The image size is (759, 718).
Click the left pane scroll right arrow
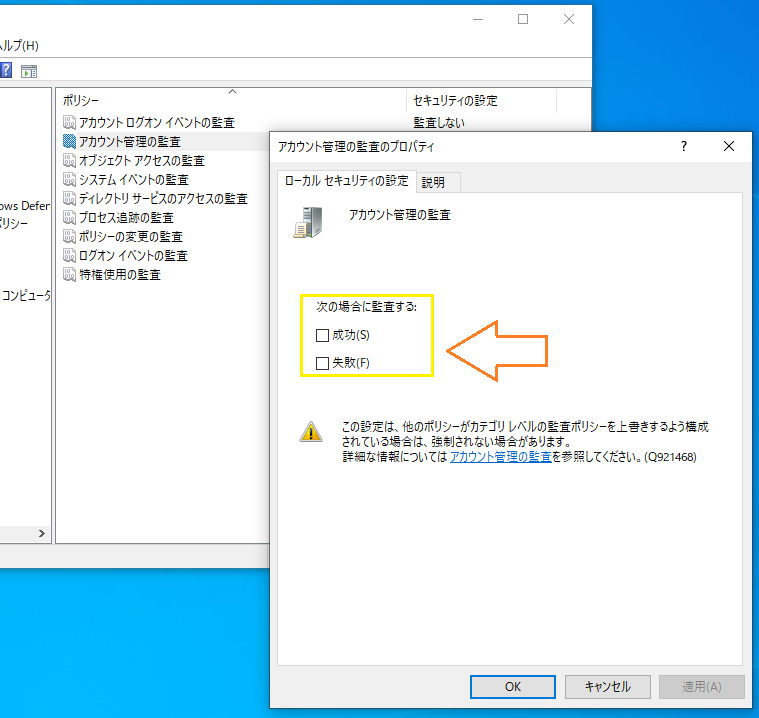click(x=42, y=533)
